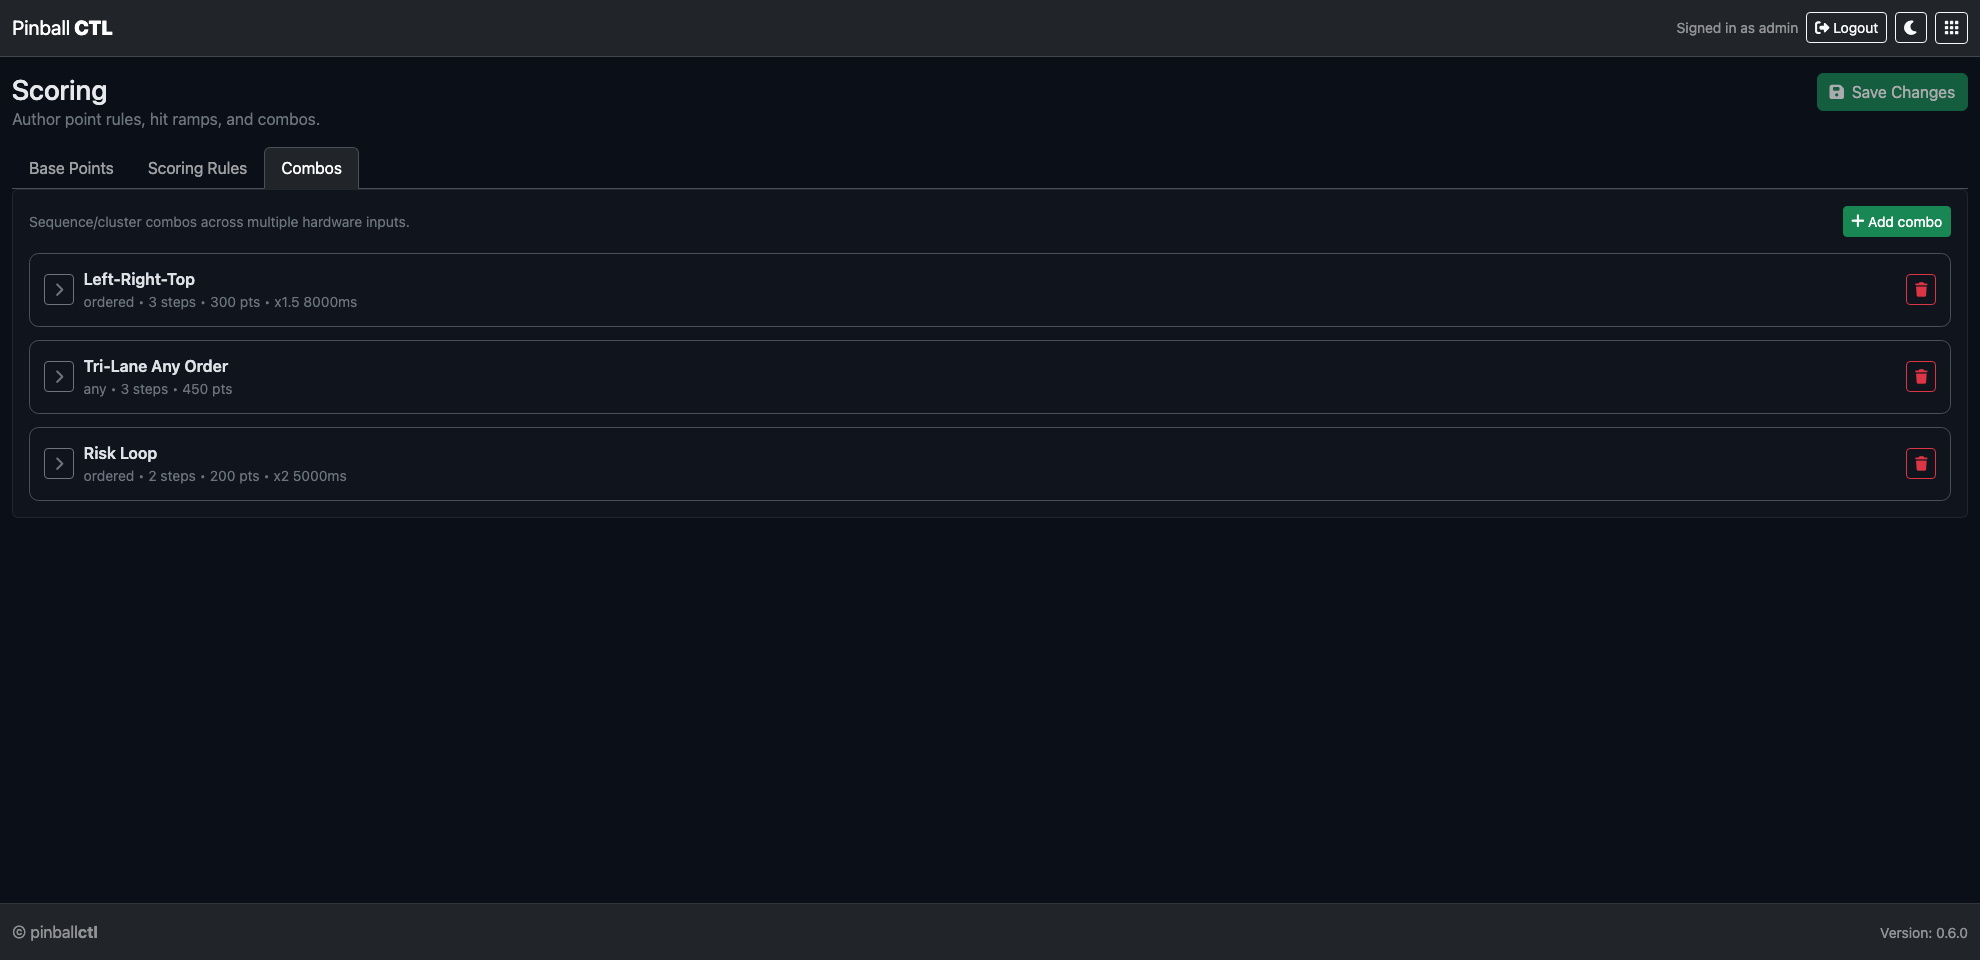Click the plus icon on Add combo
The image size is (1980, 960).
point(1858,220)
